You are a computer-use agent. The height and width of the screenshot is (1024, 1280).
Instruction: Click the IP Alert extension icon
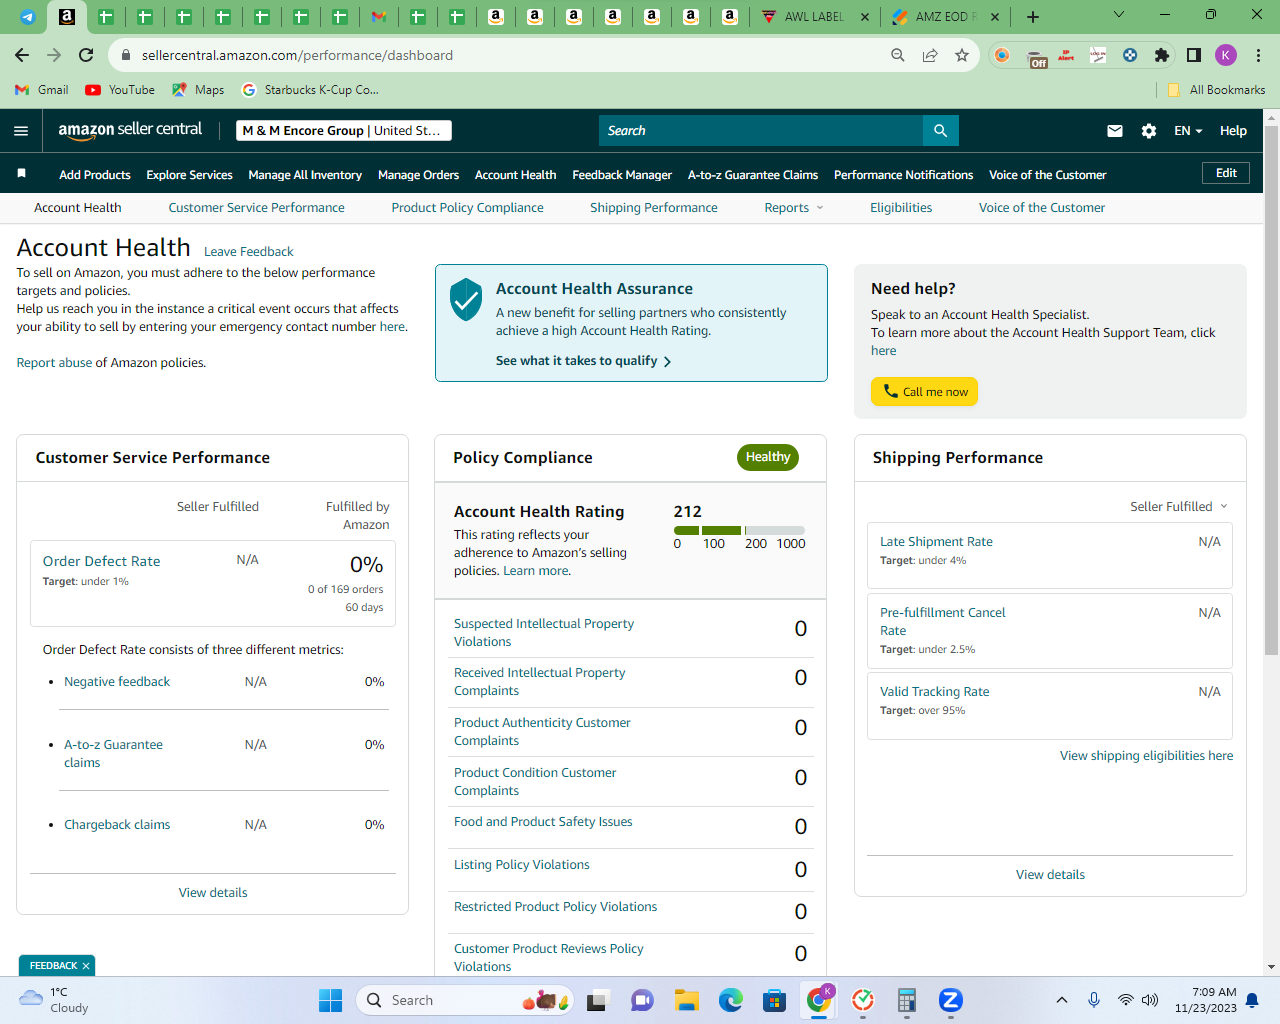tap(1066, 55)
